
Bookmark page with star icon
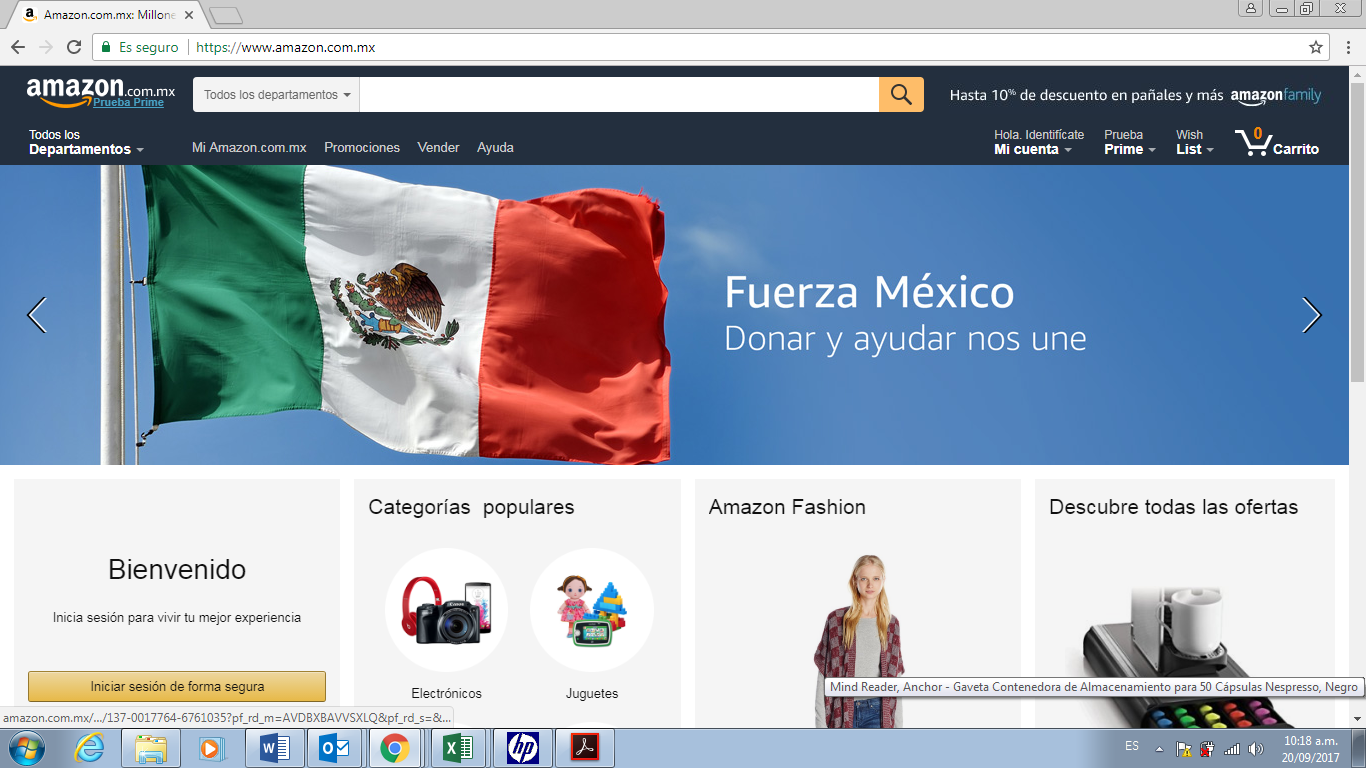[1316, 47]
